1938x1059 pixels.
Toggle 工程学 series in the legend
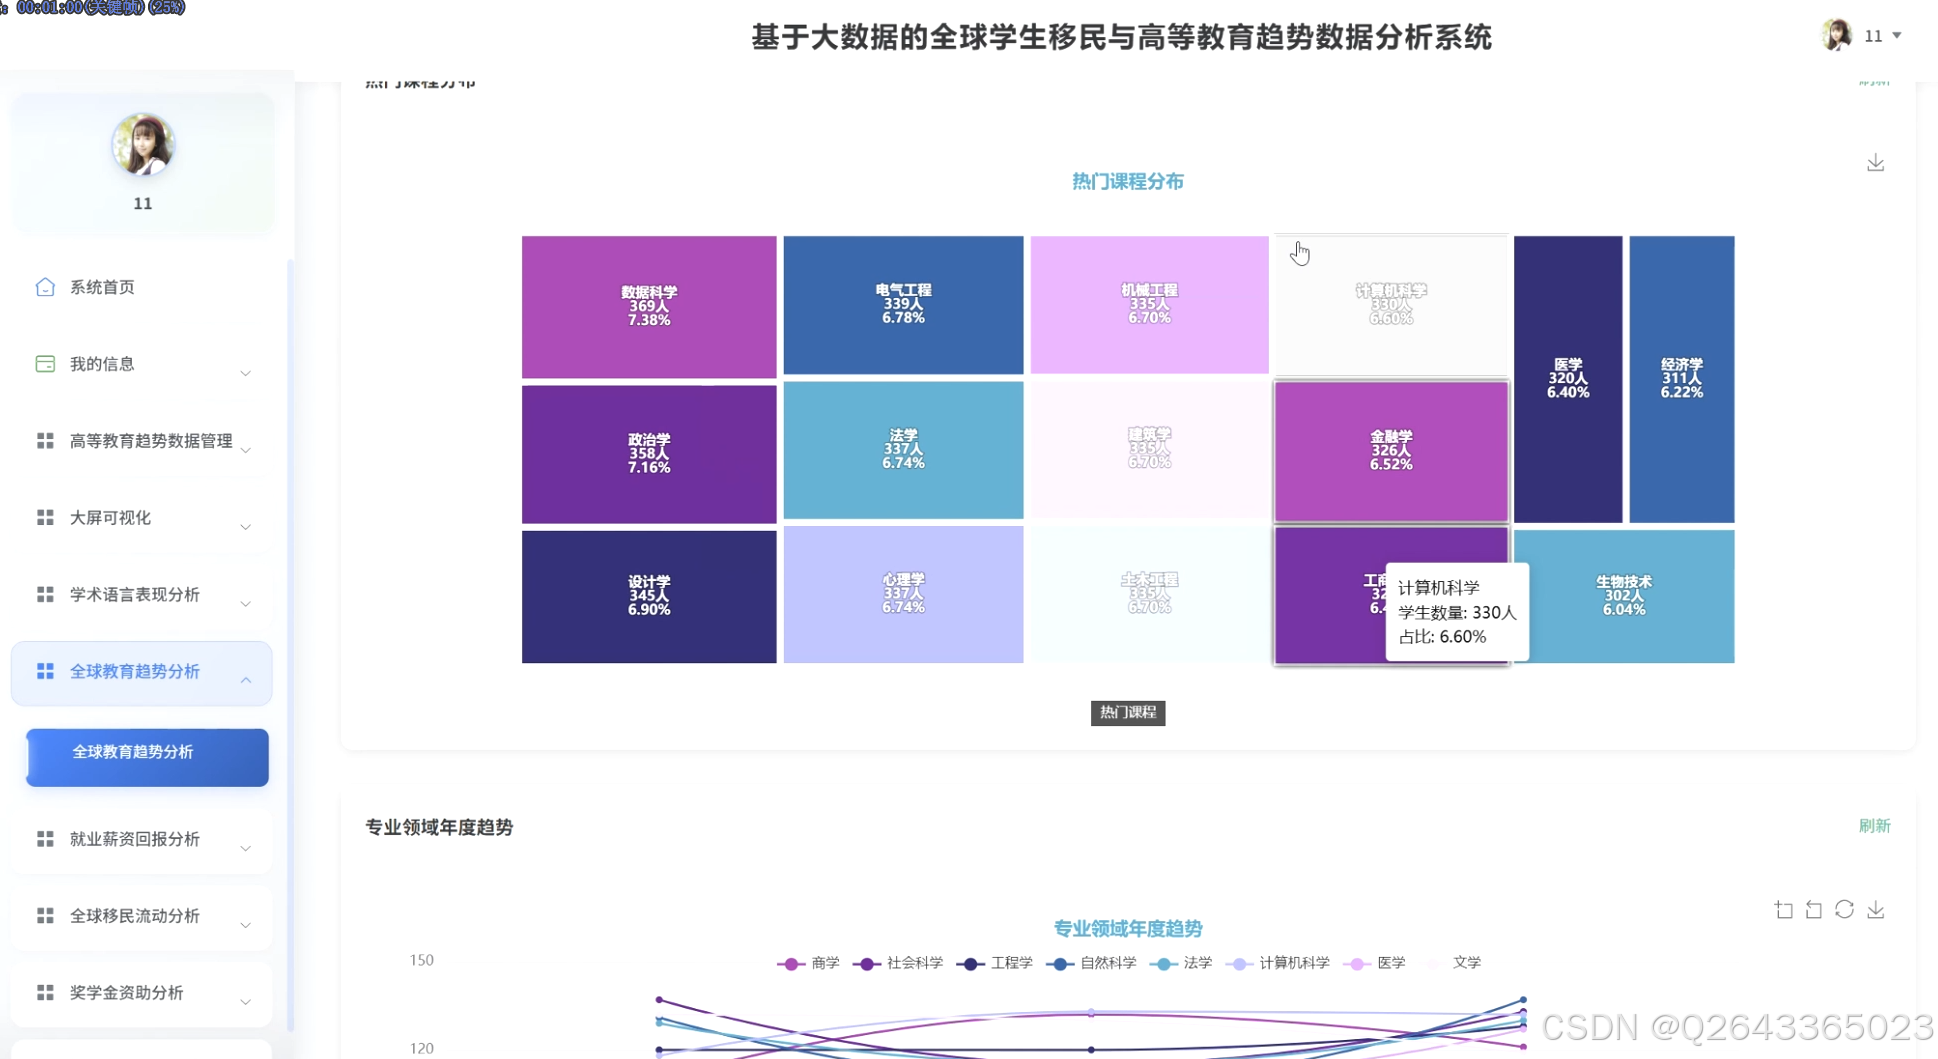(995, 963)
